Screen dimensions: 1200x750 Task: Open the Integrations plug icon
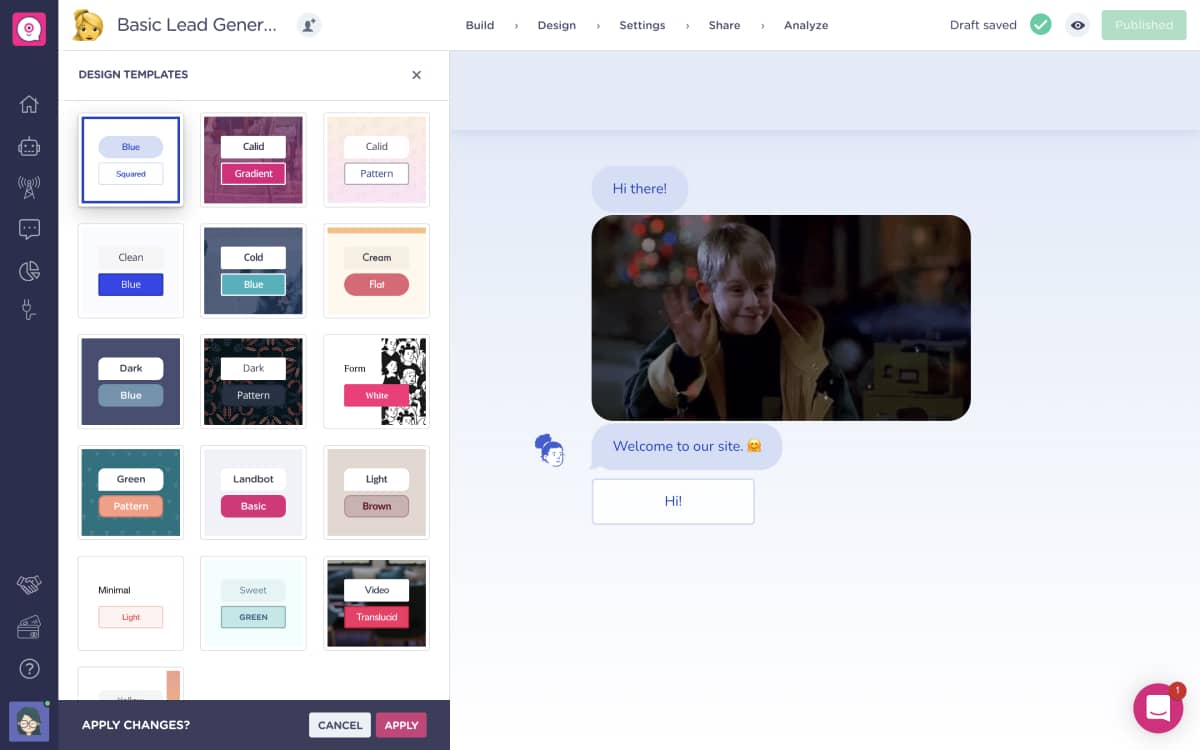click(29, 311)
